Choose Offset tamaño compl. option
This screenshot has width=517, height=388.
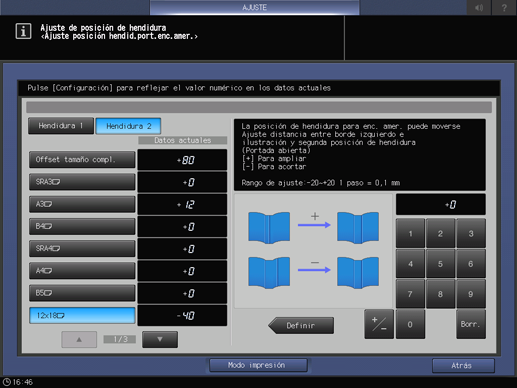tap(82, 160)
